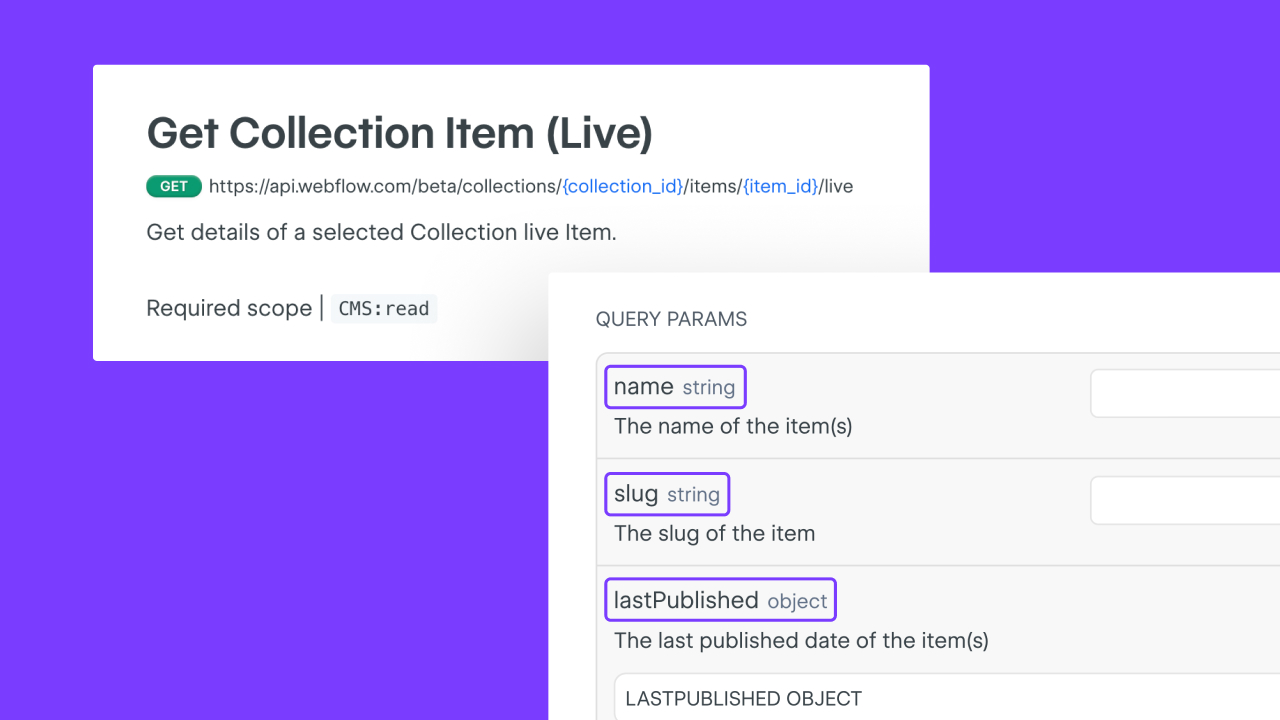The image size is (1280, 720).
Task: Click the Get Collection Item (Live) heading
Action: click(x=399, y=133)
